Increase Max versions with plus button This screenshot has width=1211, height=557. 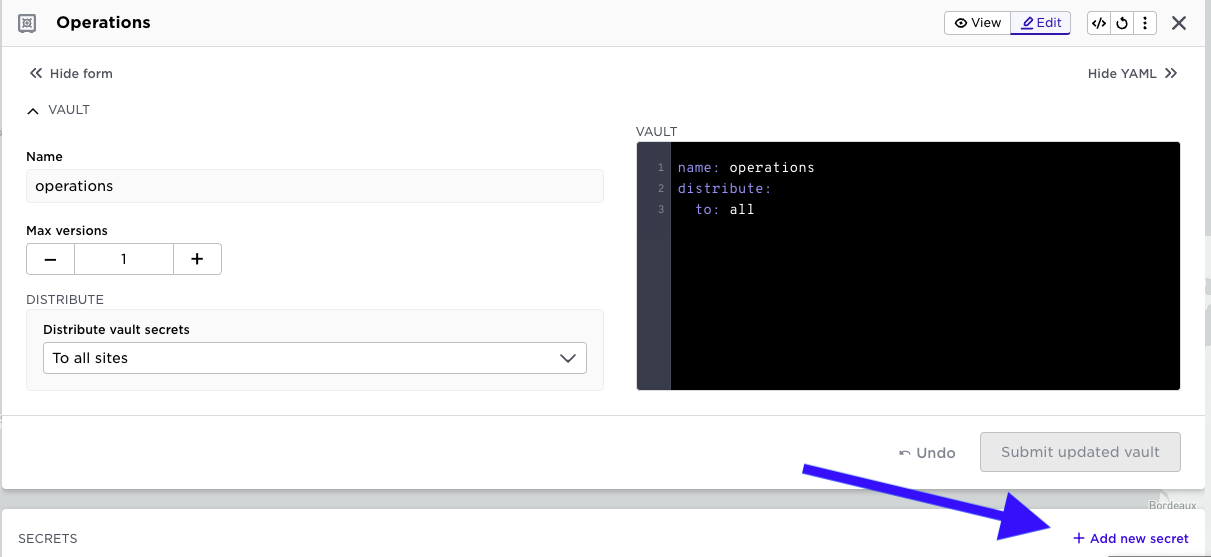[197, 259]
